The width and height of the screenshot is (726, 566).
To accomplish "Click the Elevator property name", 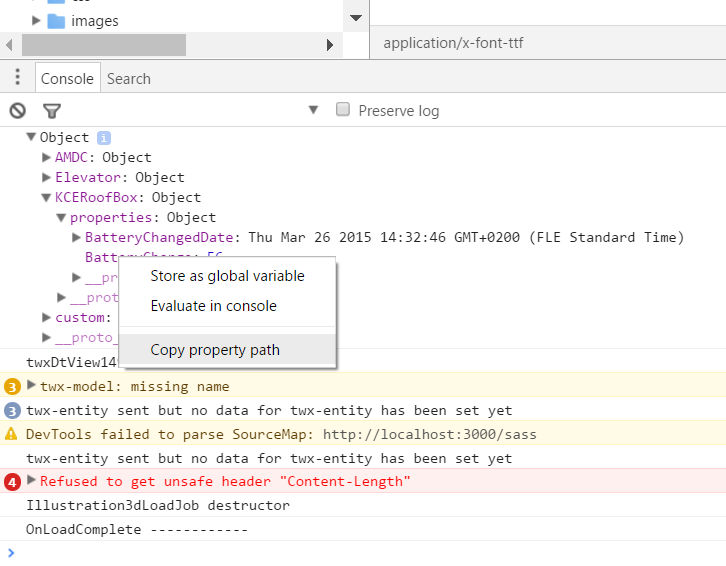I will (88, 177).
